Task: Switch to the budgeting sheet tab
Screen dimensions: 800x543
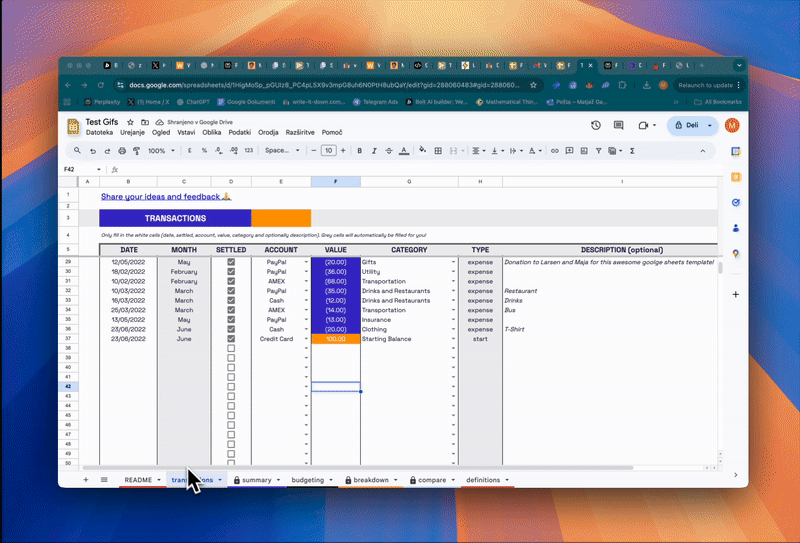Action: [308, 480]
